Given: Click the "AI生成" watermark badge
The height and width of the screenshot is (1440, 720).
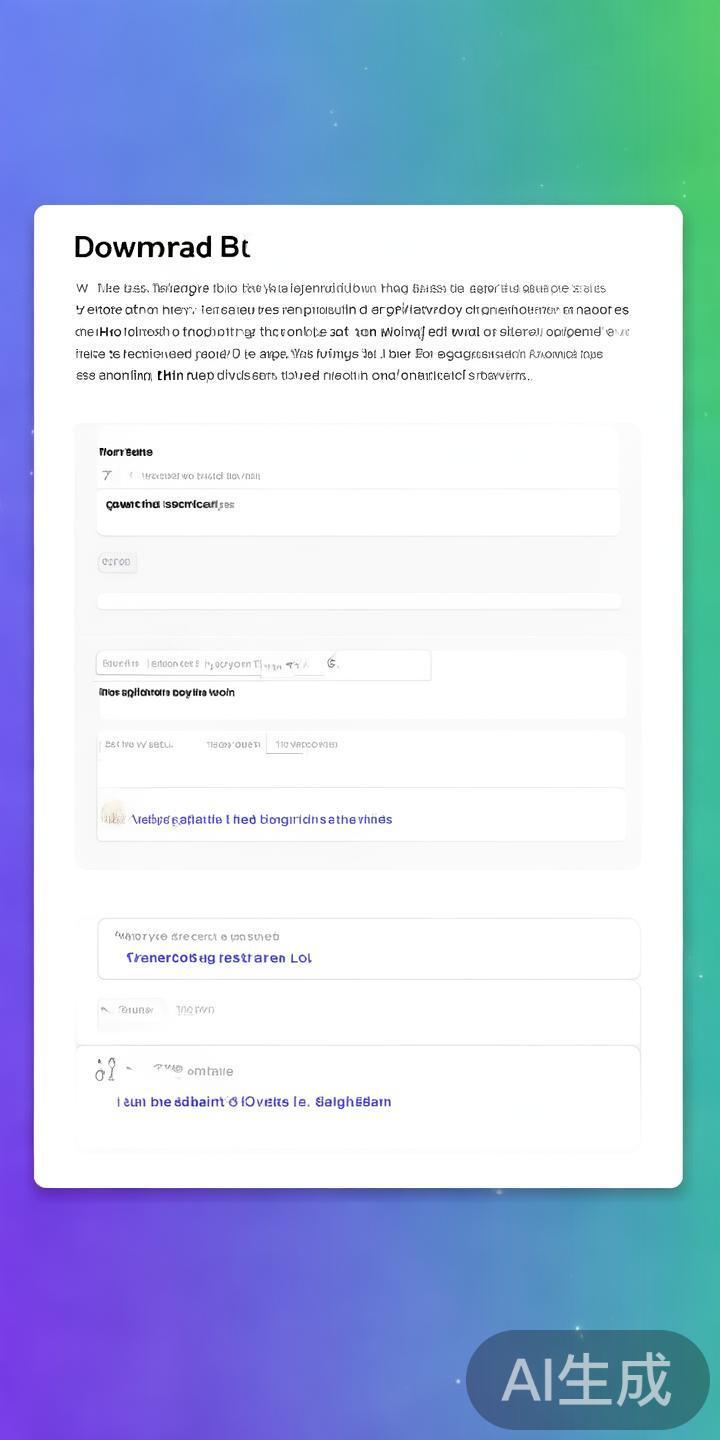Looking at the screenshot, I should pyautogui.click(x=587, y=1380).
